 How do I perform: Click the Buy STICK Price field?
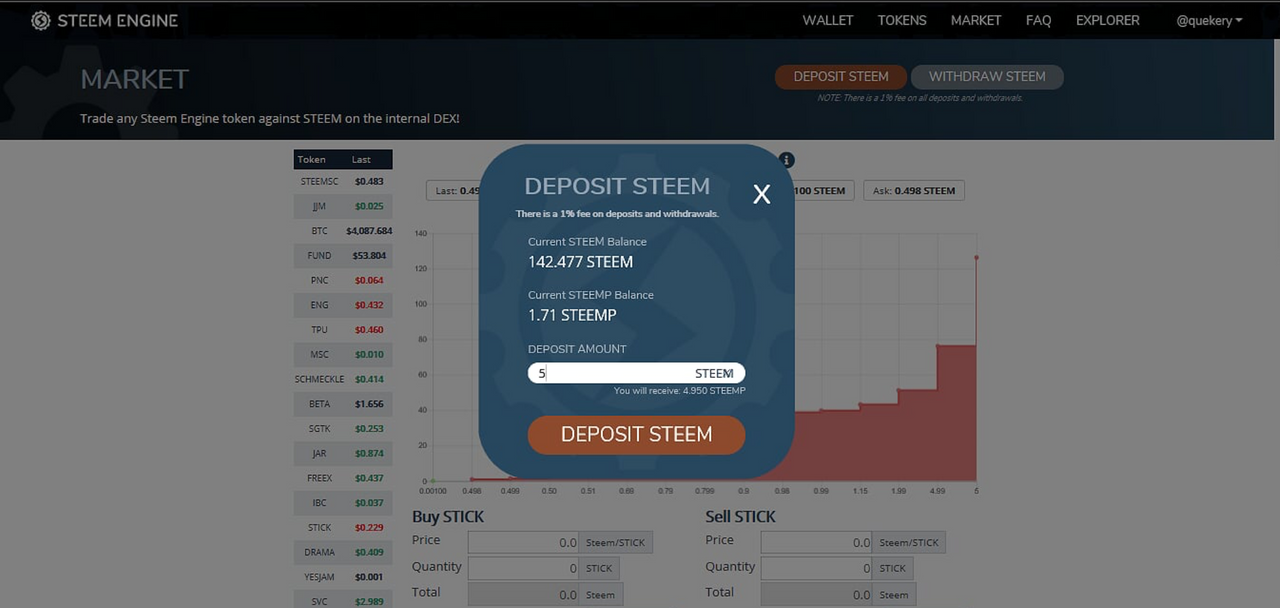522,542
